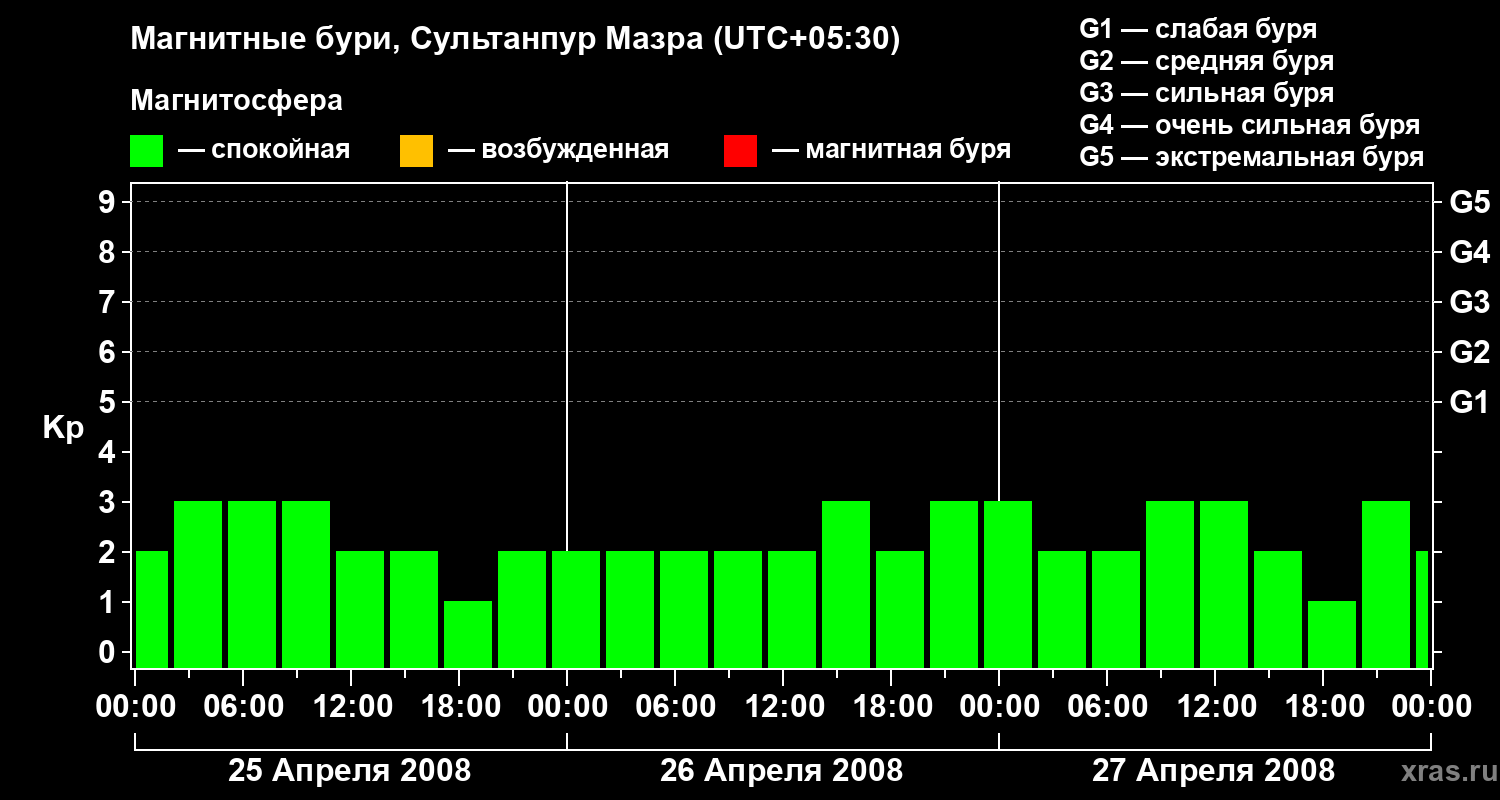This screenshot has height=800, width=1500.
Task: Click the '— магнитная буря' legend label
Action: [x=892, y=150]
